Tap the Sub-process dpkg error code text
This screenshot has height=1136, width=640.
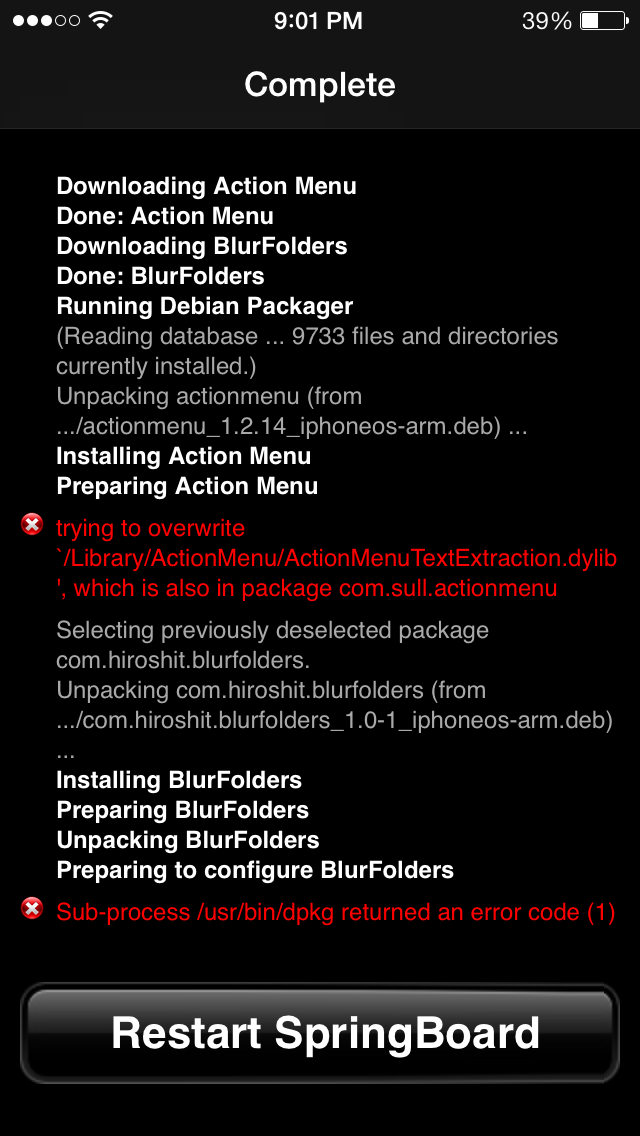pyautogui.click(x=336, y=912)
